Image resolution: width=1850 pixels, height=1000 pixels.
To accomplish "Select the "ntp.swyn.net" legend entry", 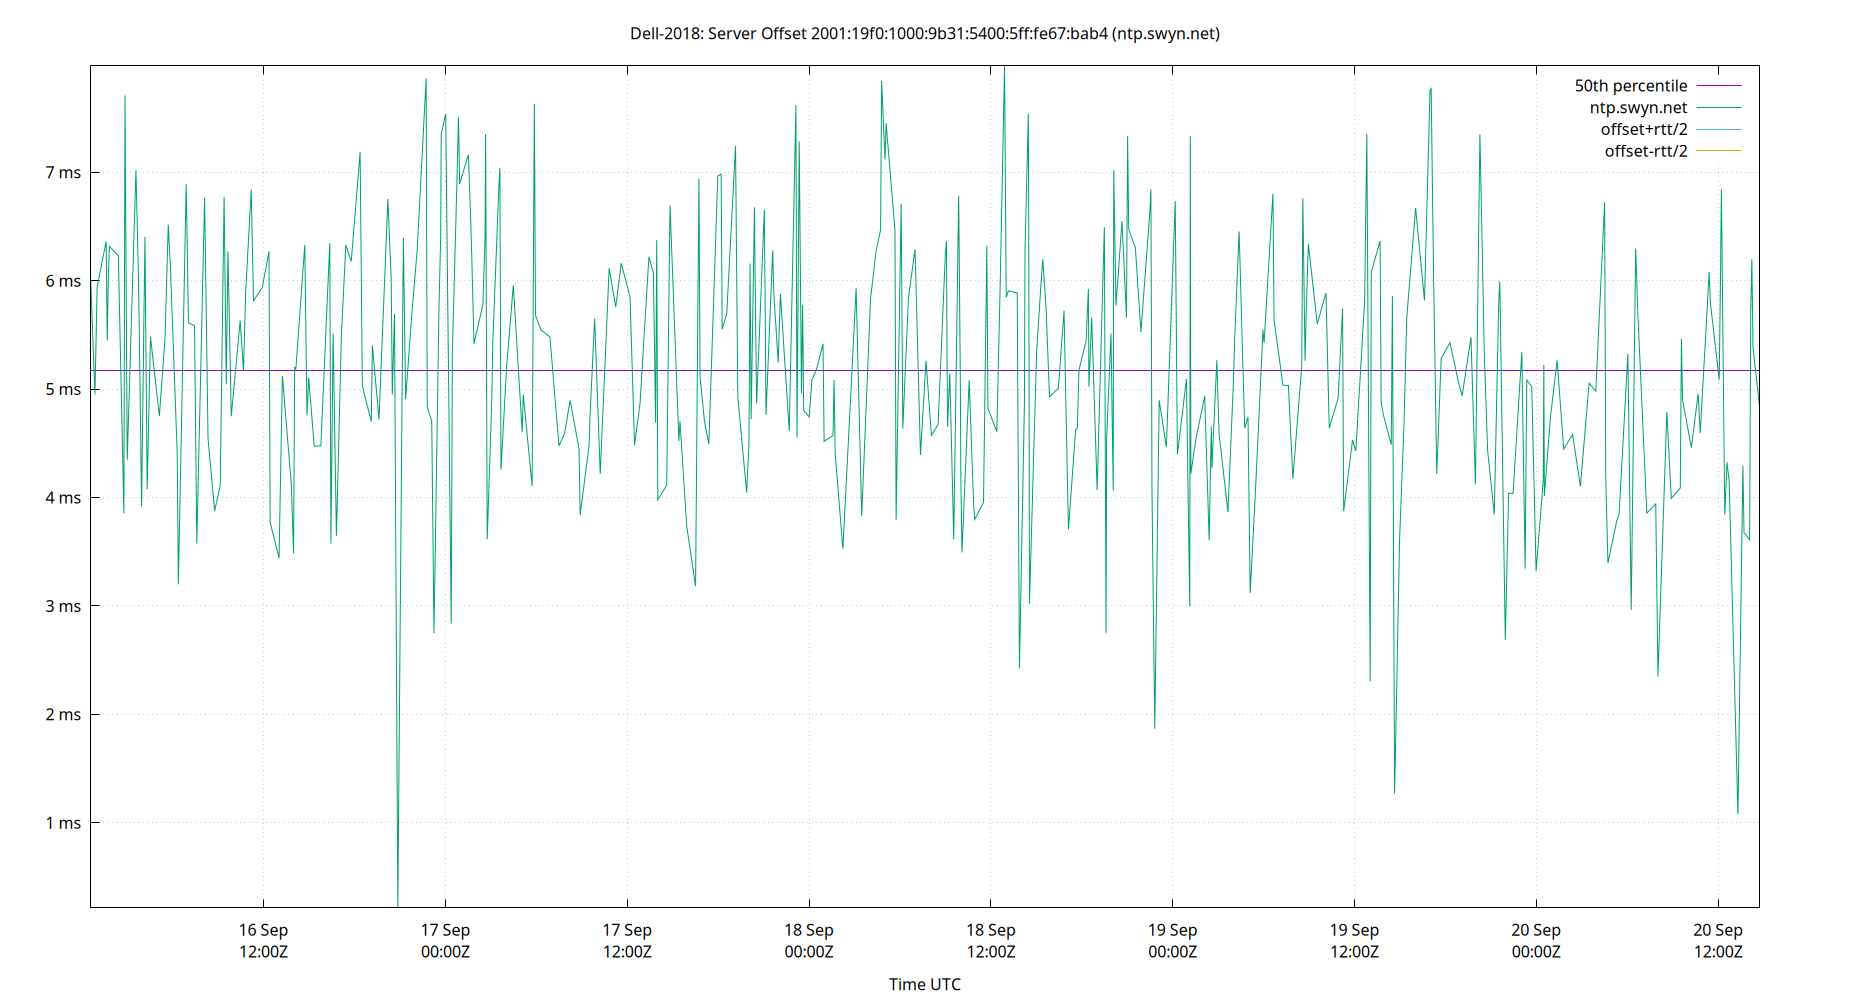I will click(1640, 107).
